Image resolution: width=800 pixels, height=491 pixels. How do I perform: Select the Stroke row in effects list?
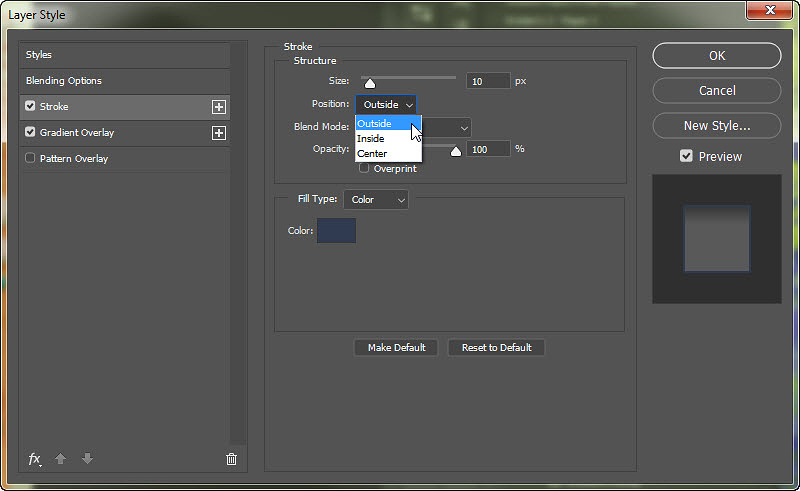click(x=125, y=107)
